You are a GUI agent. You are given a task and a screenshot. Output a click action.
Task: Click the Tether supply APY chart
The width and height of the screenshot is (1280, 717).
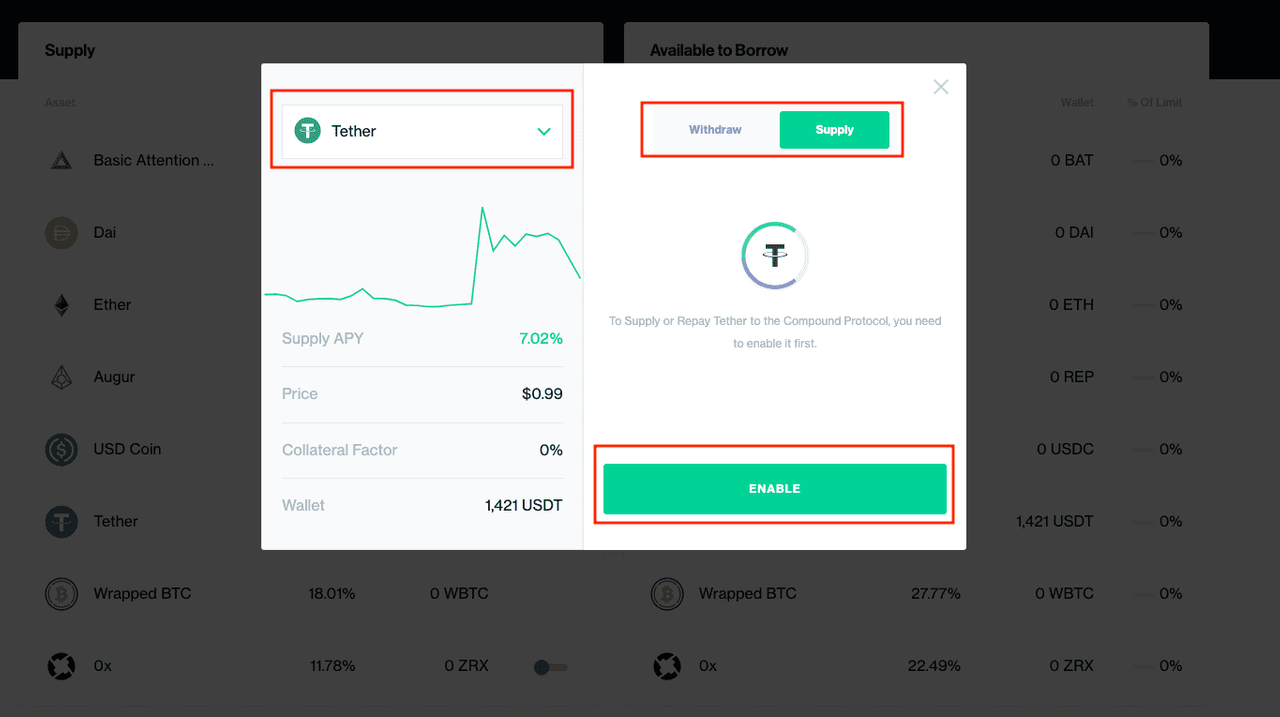[422, 258]
